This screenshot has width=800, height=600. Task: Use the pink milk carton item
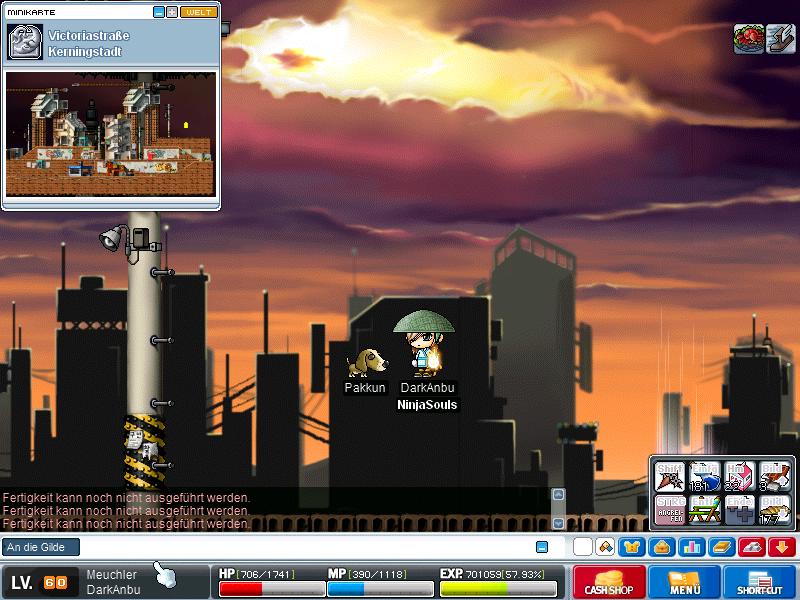(739, 475)
